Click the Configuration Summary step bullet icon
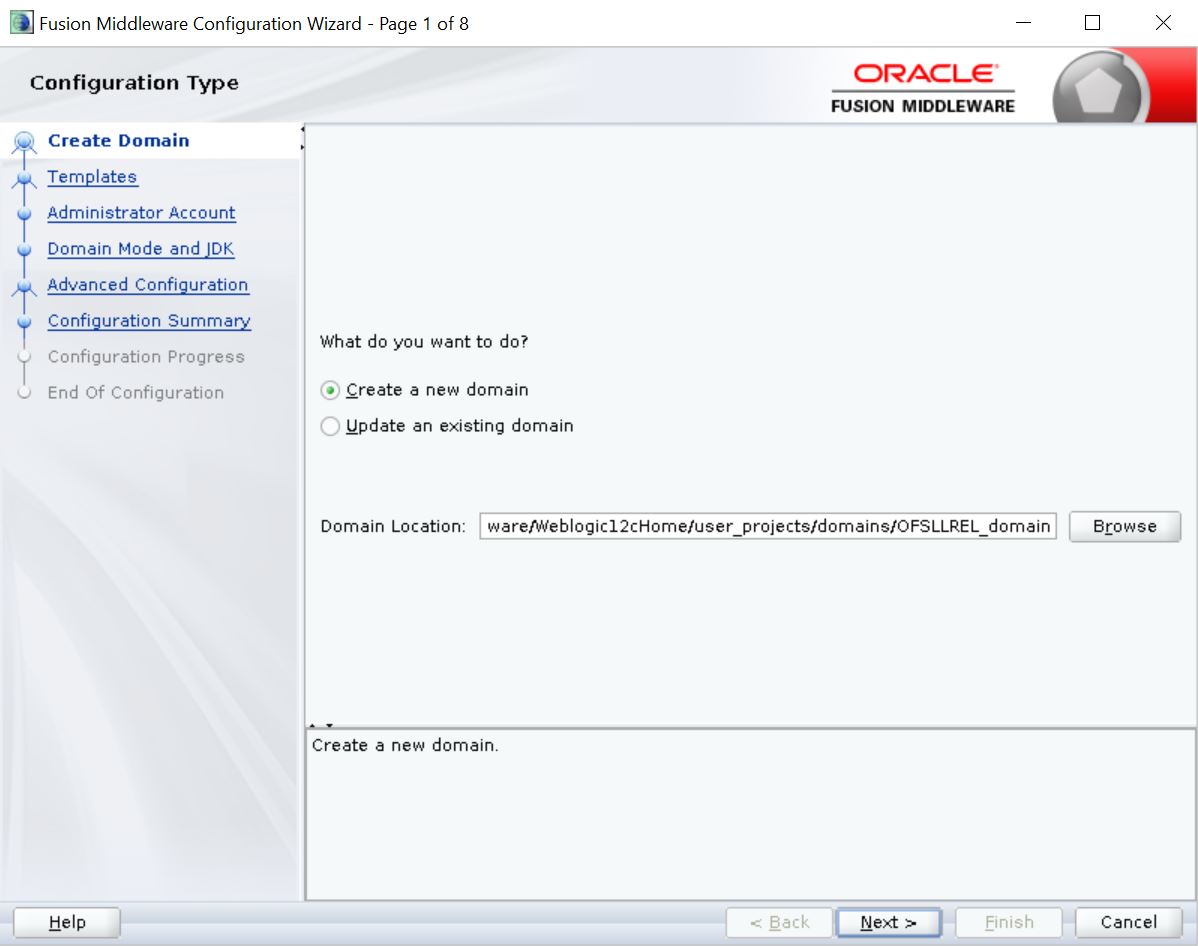Image resolution: width=1198 pixels, height=946 pixels. 24,322
